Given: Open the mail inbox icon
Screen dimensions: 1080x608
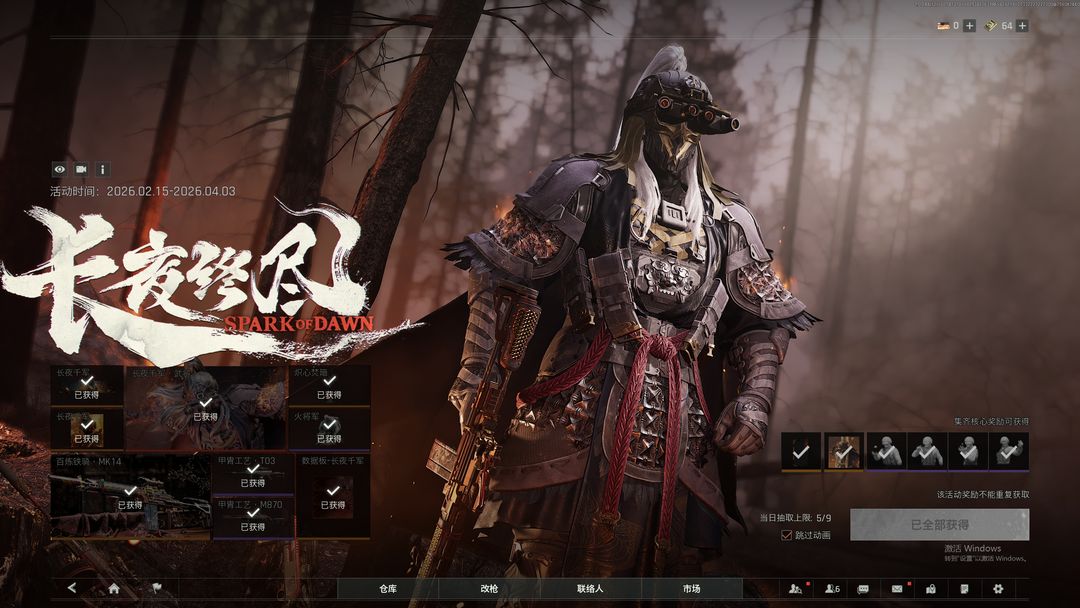Looking at the screenshot, I should click(x=897, y=589).
